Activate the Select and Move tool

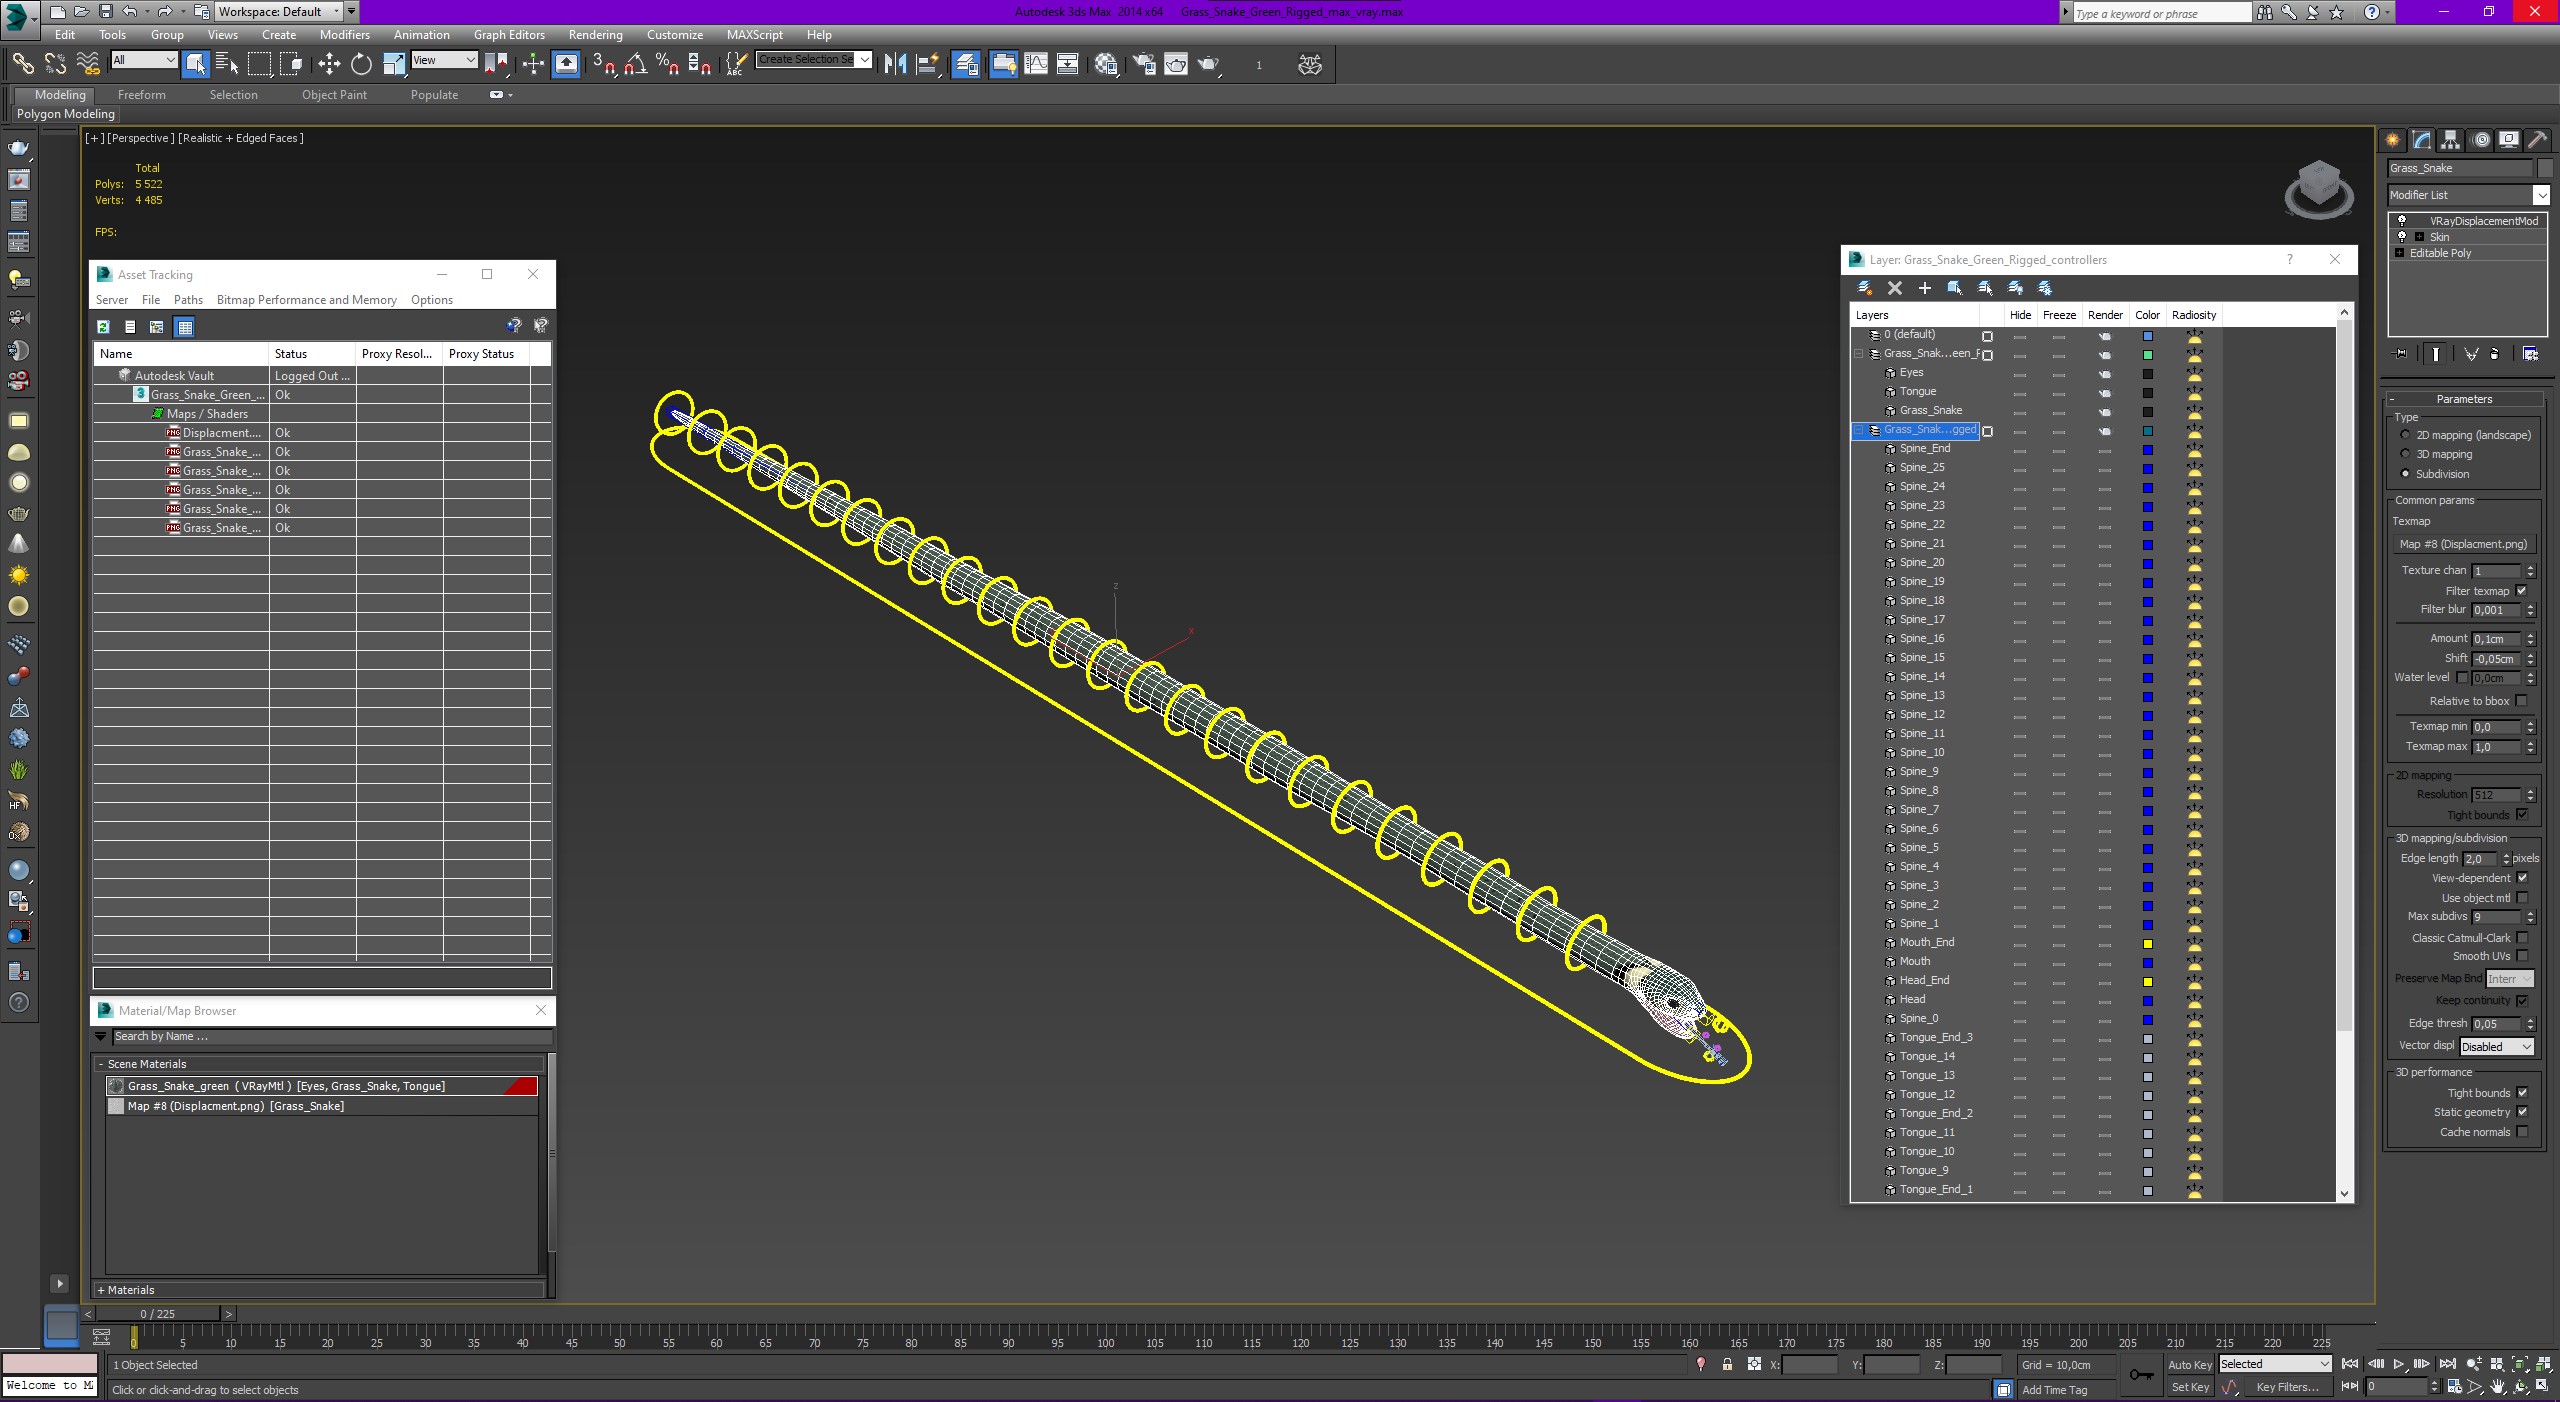[329, 64]
